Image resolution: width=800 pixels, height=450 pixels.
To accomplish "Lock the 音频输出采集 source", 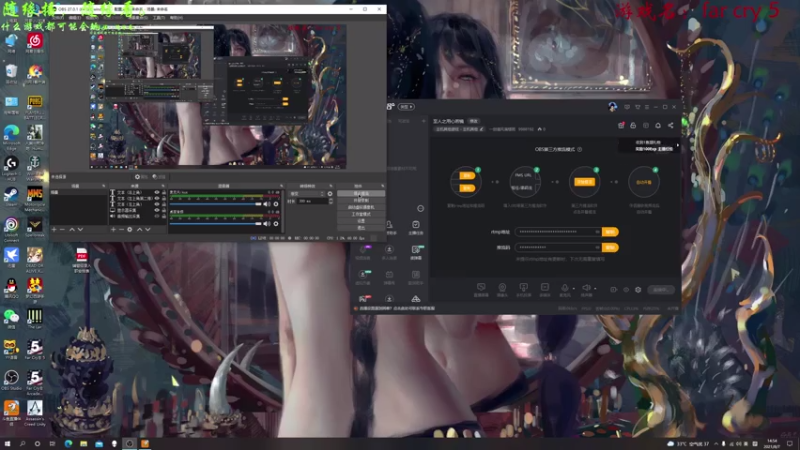I will [x=163, y=216].
